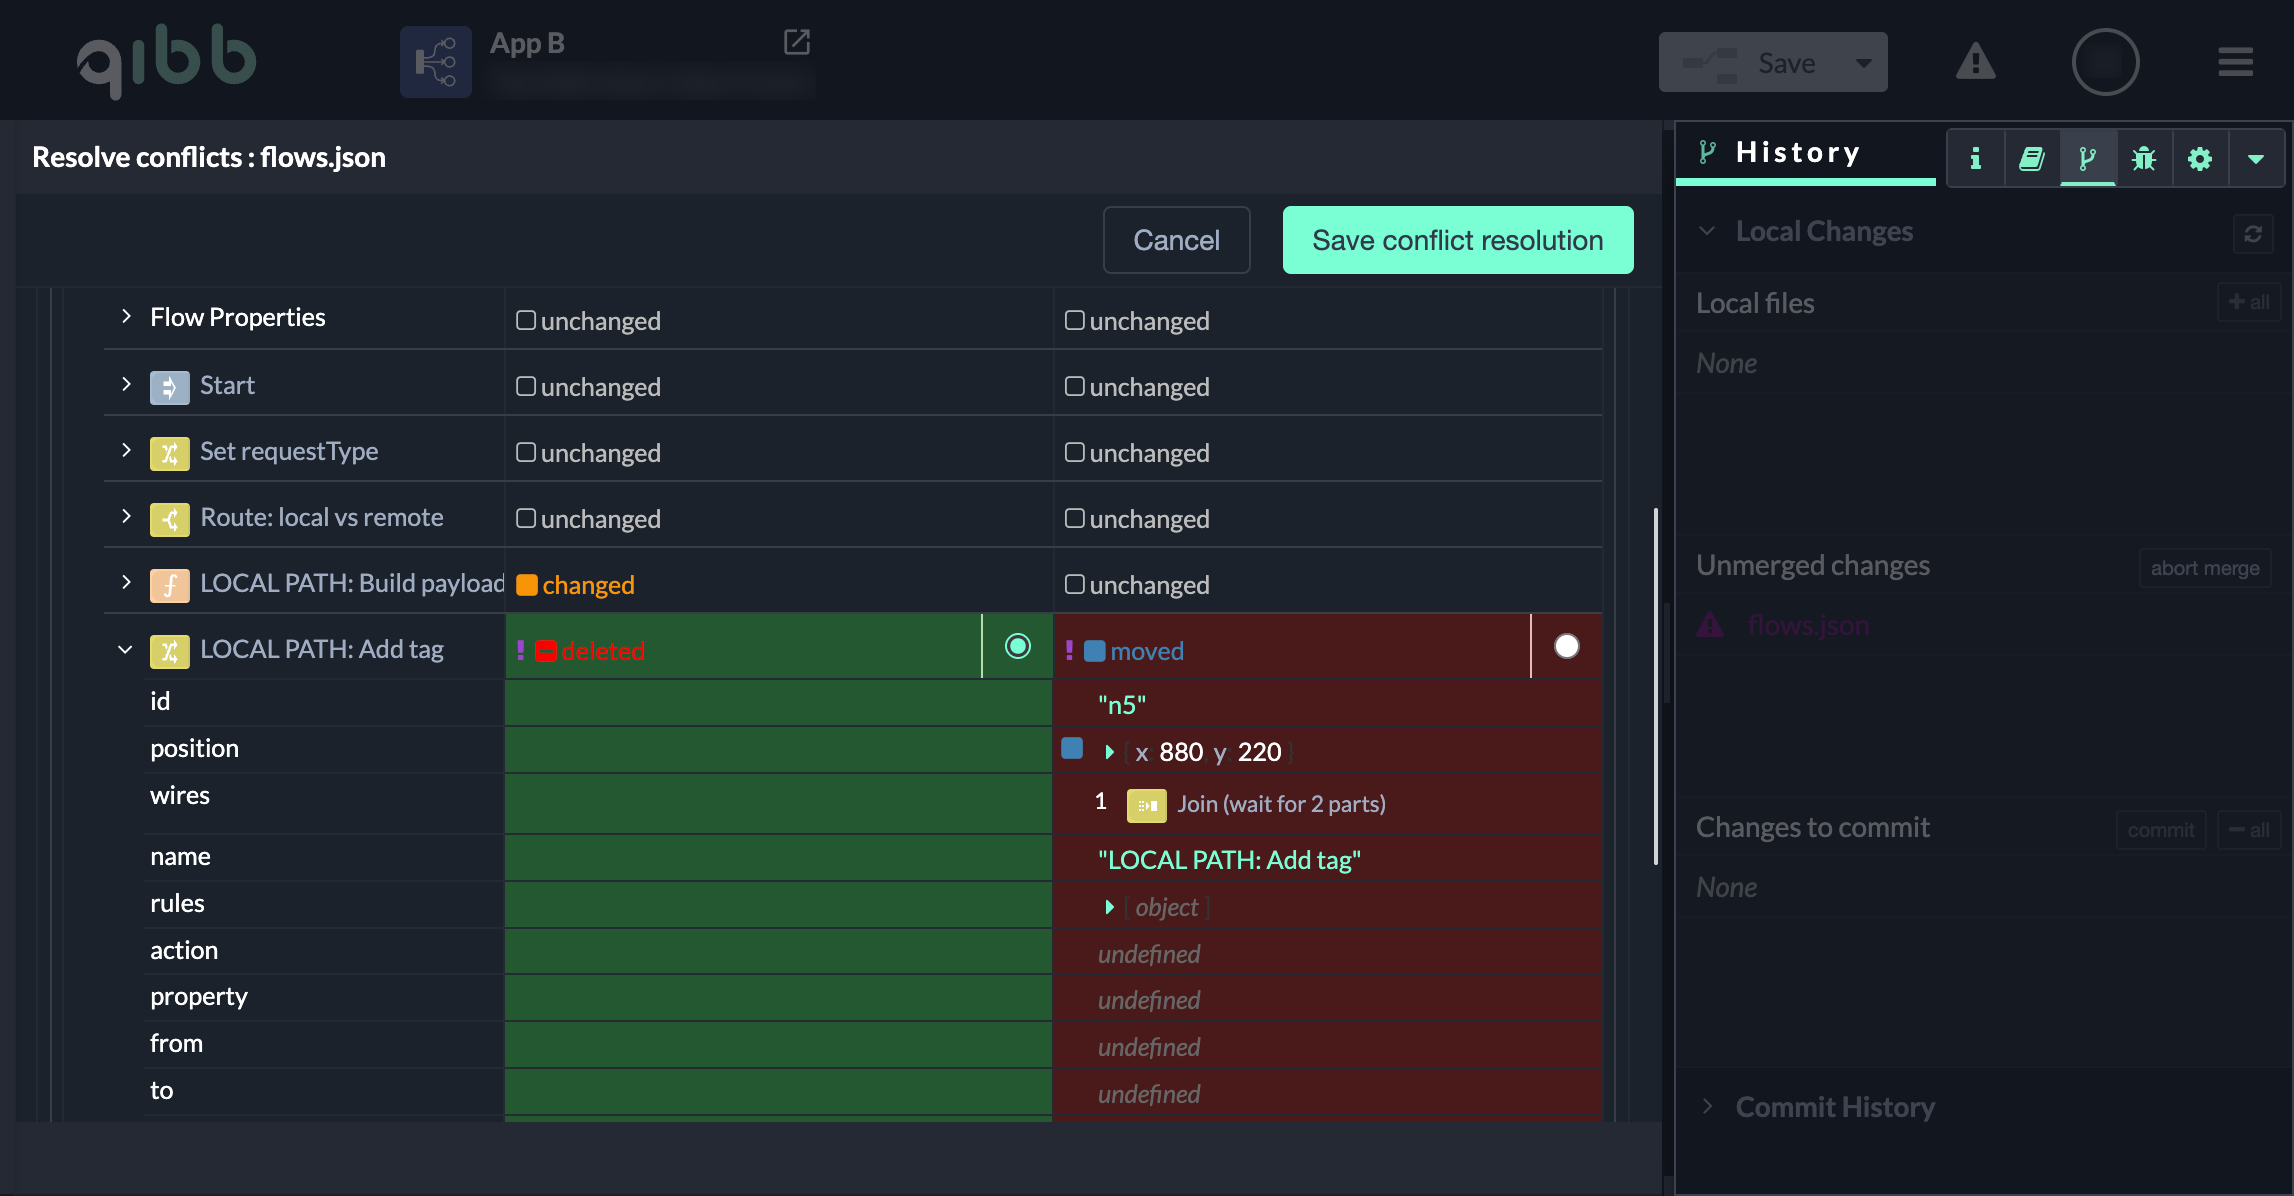Open the hamburger main menu
This screenshot has height=1196, width=2294.
[2235, 62]
